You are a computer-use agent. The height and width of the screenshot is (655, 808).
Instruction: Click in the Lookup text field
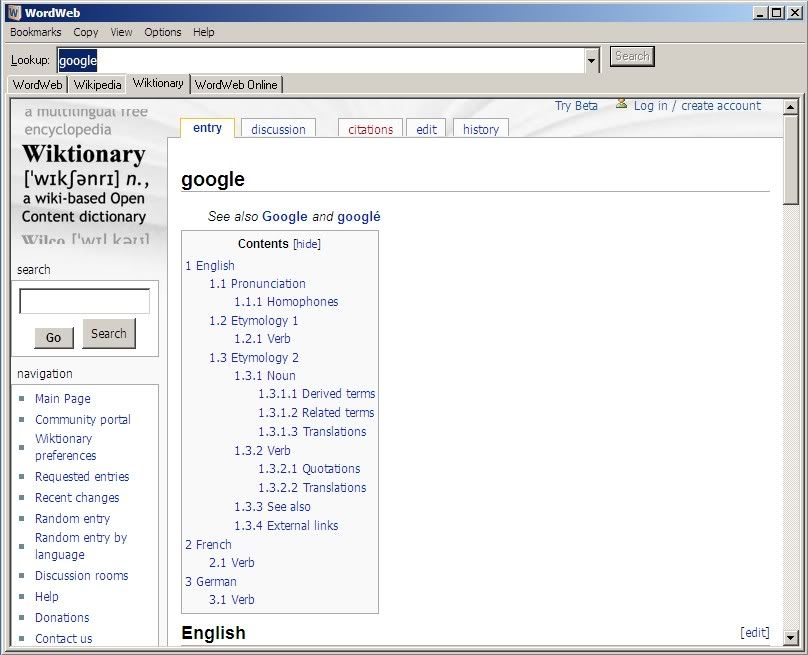click(321, 61)
